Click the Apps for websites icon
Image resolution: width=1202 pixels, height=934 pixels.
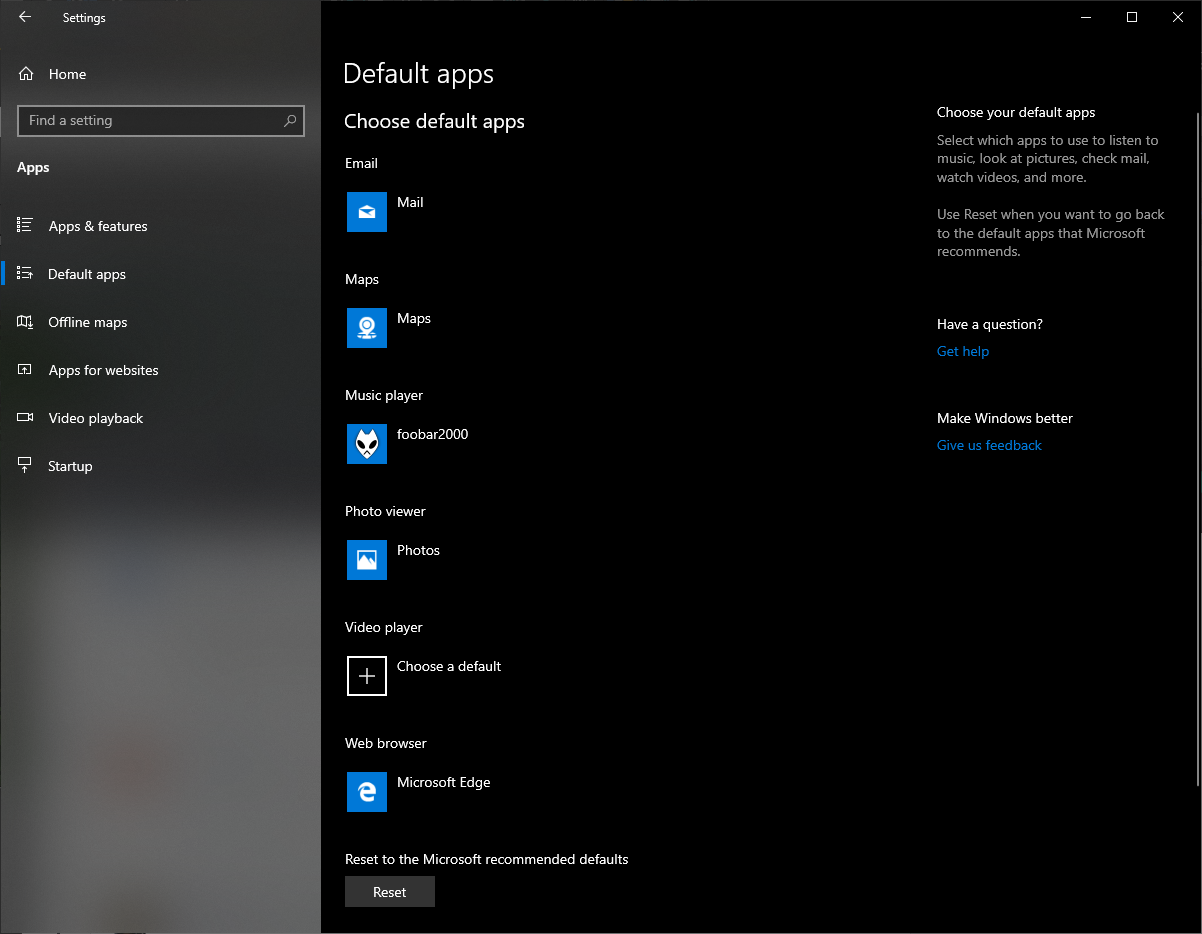click(25, 370)
